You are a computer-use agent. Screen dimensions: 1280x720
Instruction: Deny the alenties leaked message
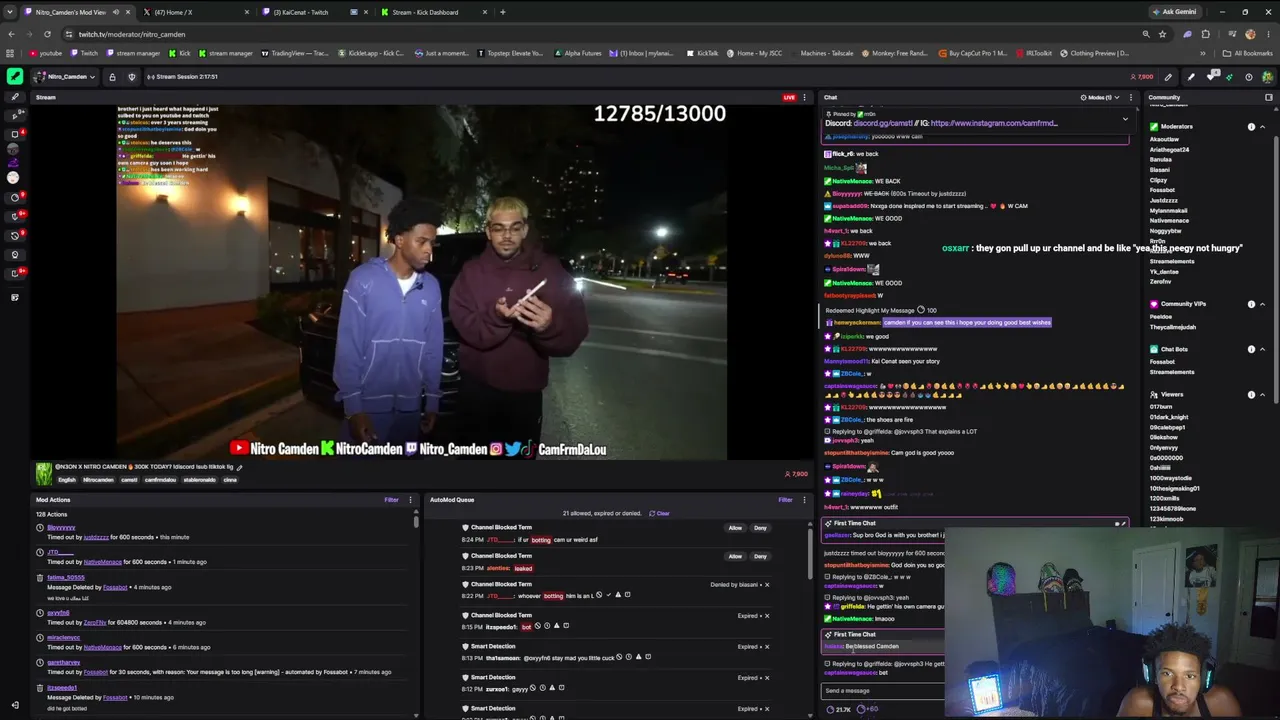tap(760, 556)
